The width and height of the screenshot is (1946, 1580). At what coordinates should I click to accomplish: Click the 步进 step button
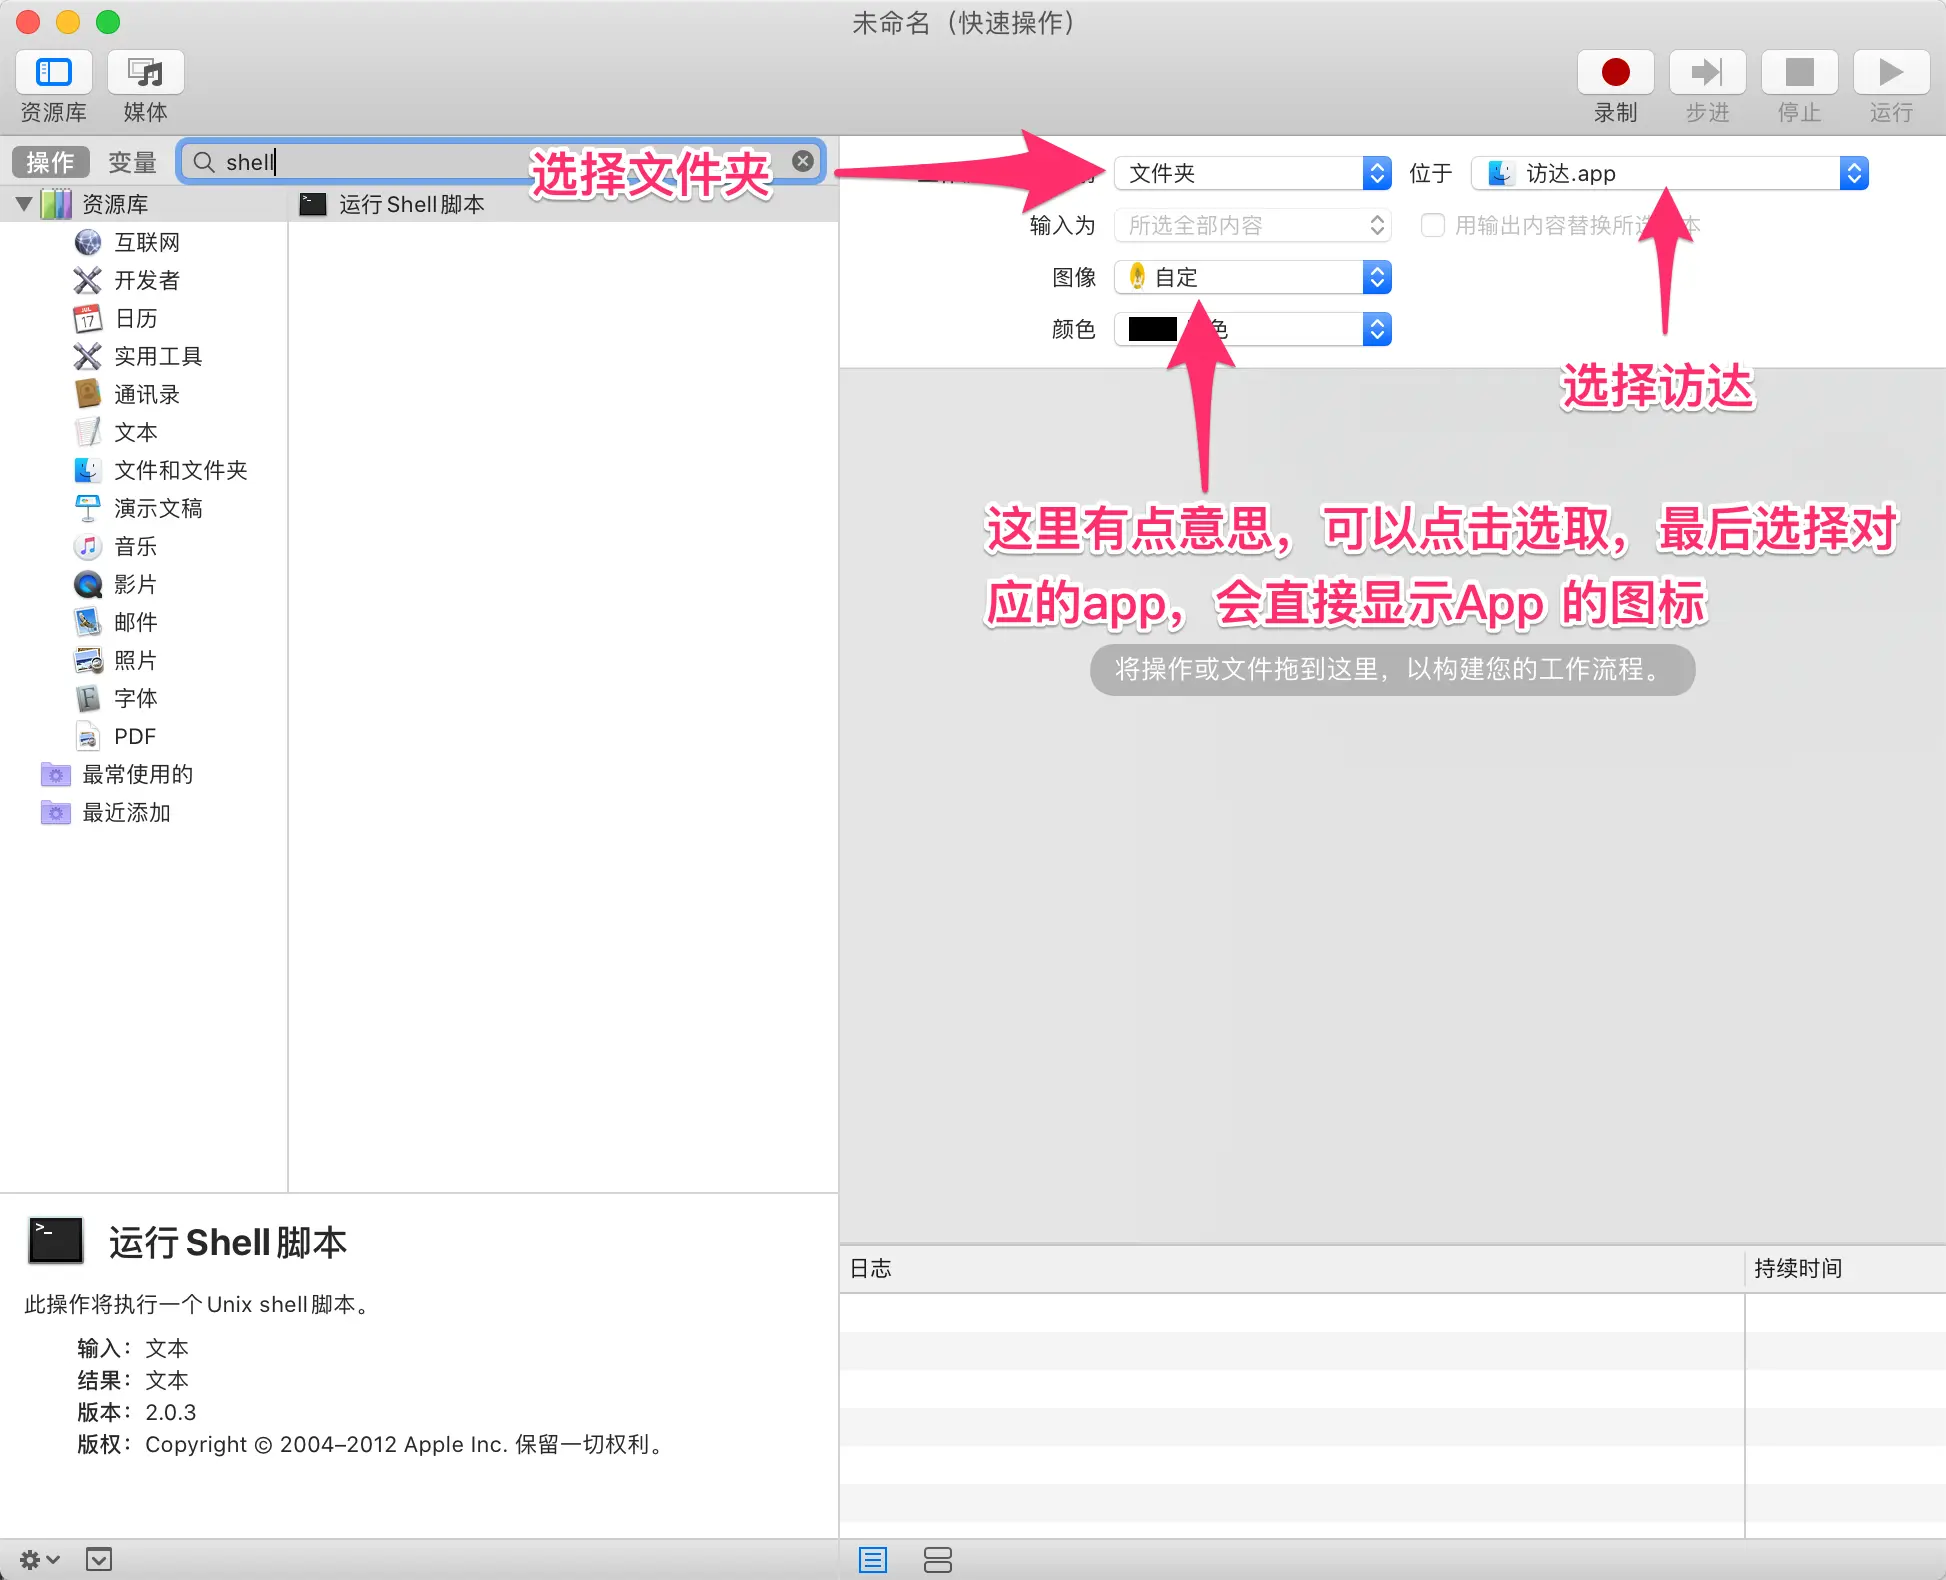pos(1706,71)
